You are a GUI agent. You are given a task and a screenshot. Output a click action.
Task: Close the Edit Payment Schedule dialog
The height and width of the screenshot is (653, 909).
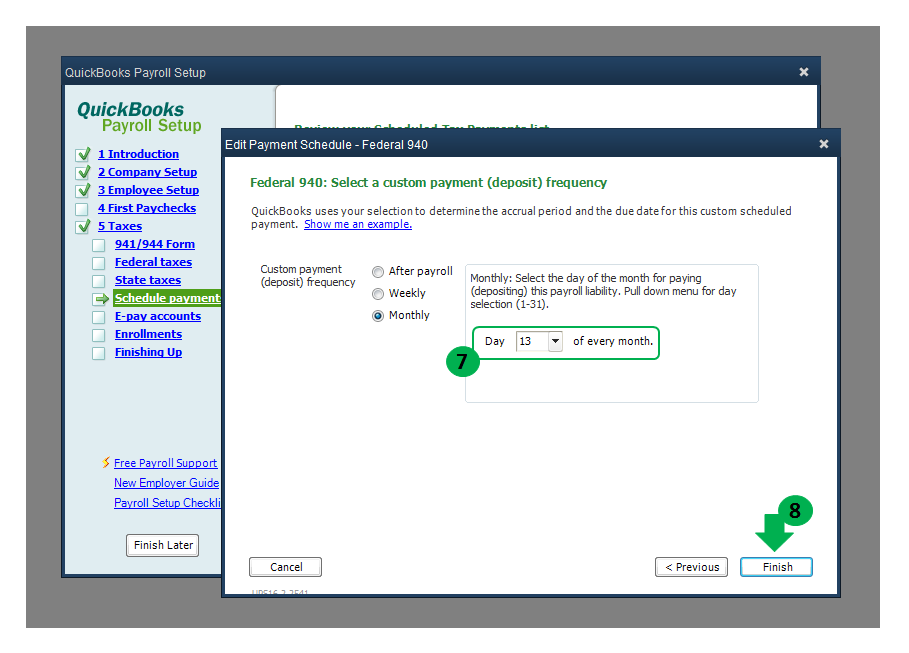[824, 144]
